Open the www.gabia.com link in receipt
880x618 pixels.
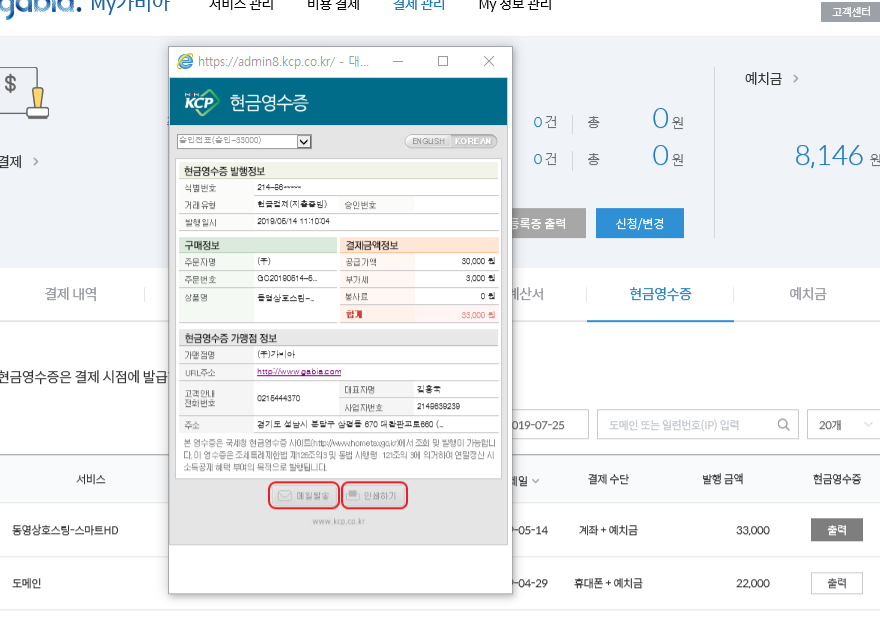point(299,372)
